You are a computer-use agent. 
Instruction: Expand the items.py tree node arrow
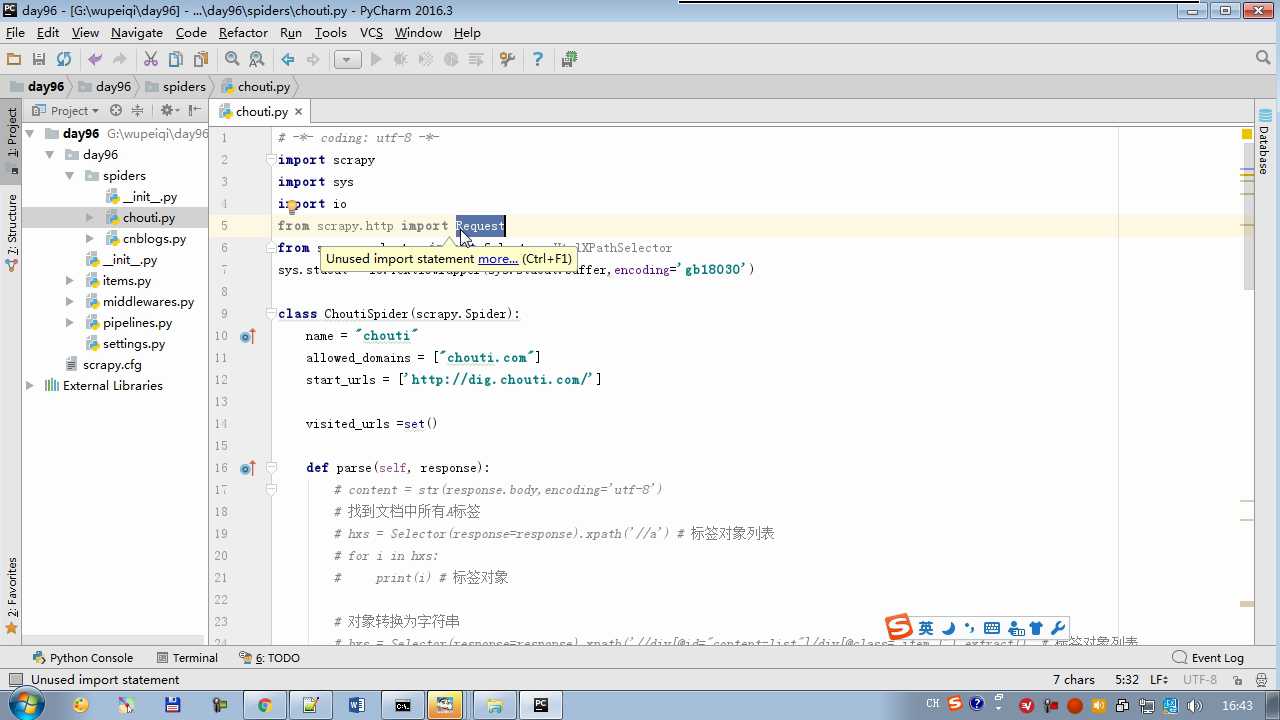pos(70,281)
